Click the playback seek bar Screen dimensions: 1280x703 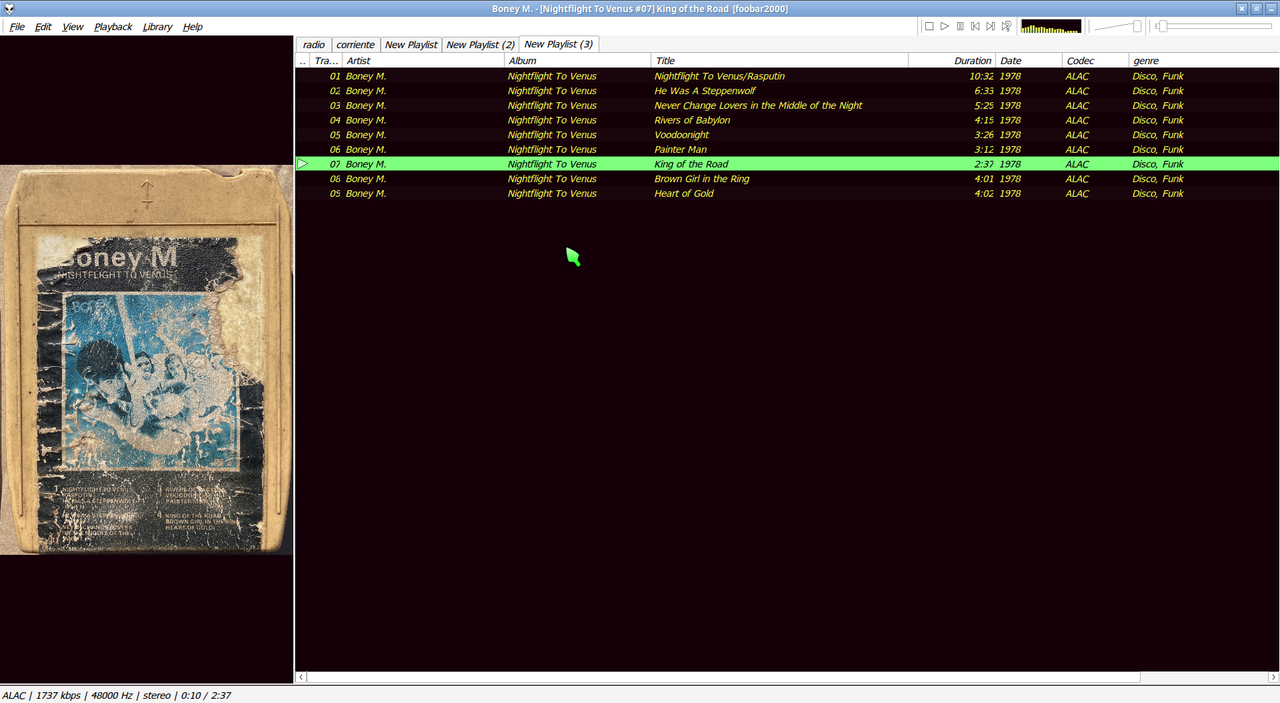[1213, 26]
